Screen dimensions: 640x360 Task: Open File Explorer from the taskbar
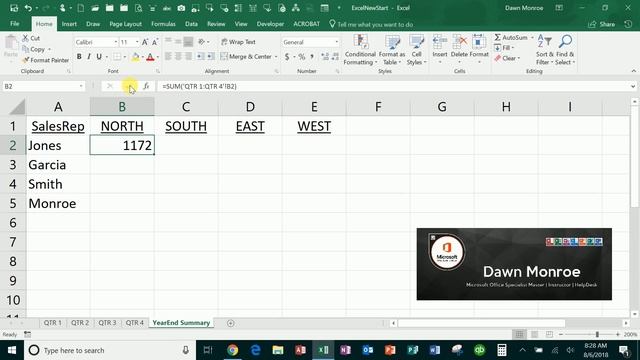click(x=278, y=350)
